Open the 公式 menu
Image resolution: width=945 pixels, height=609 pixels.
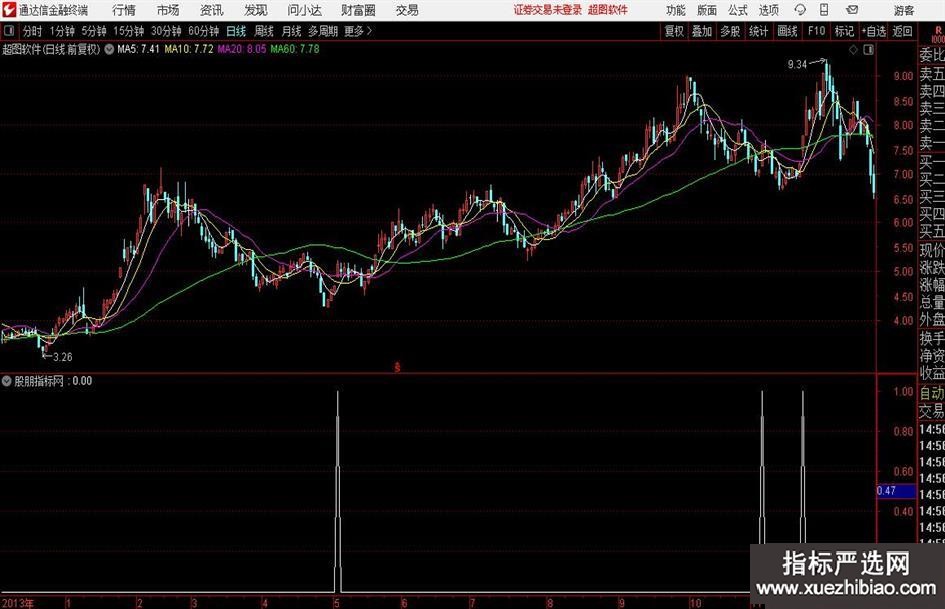coord(738,10)
